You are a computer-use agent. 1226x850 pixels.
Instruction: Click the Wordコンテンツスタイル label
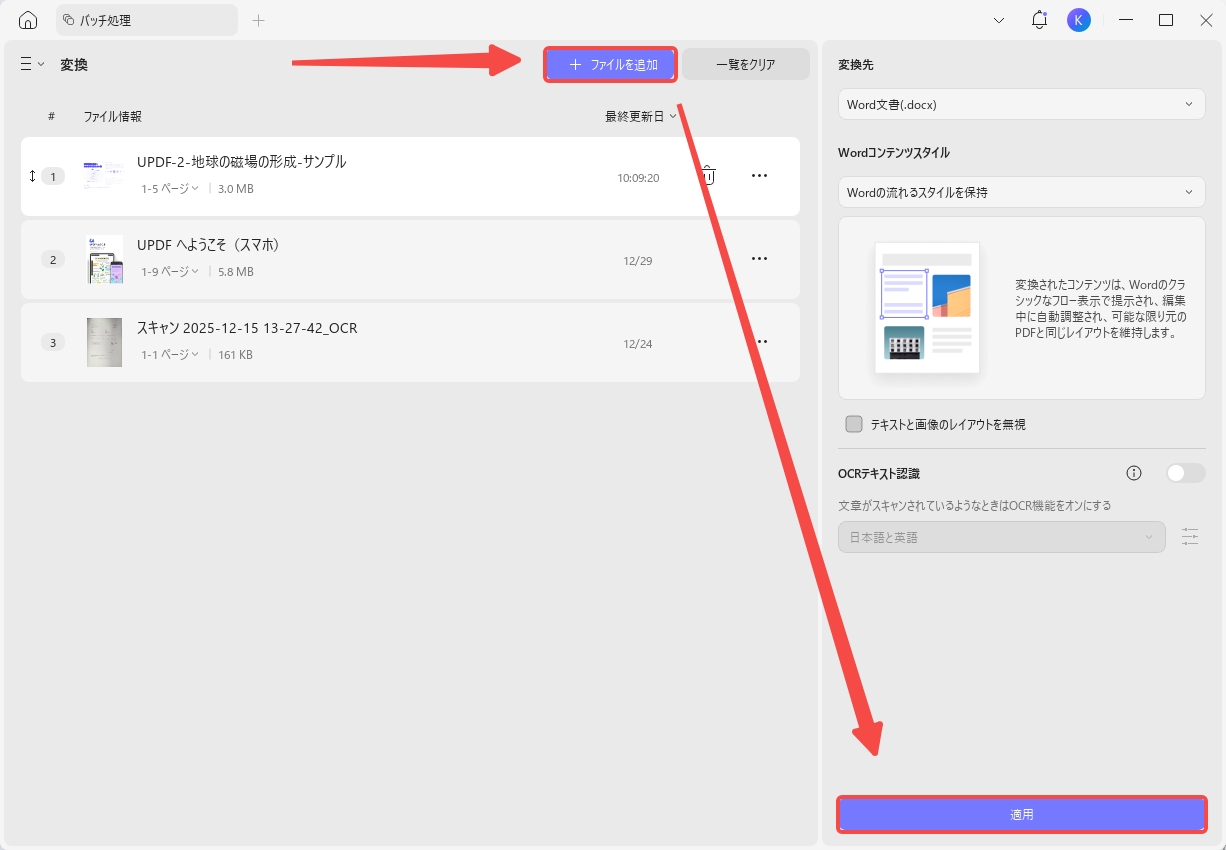tap(894, 152)
